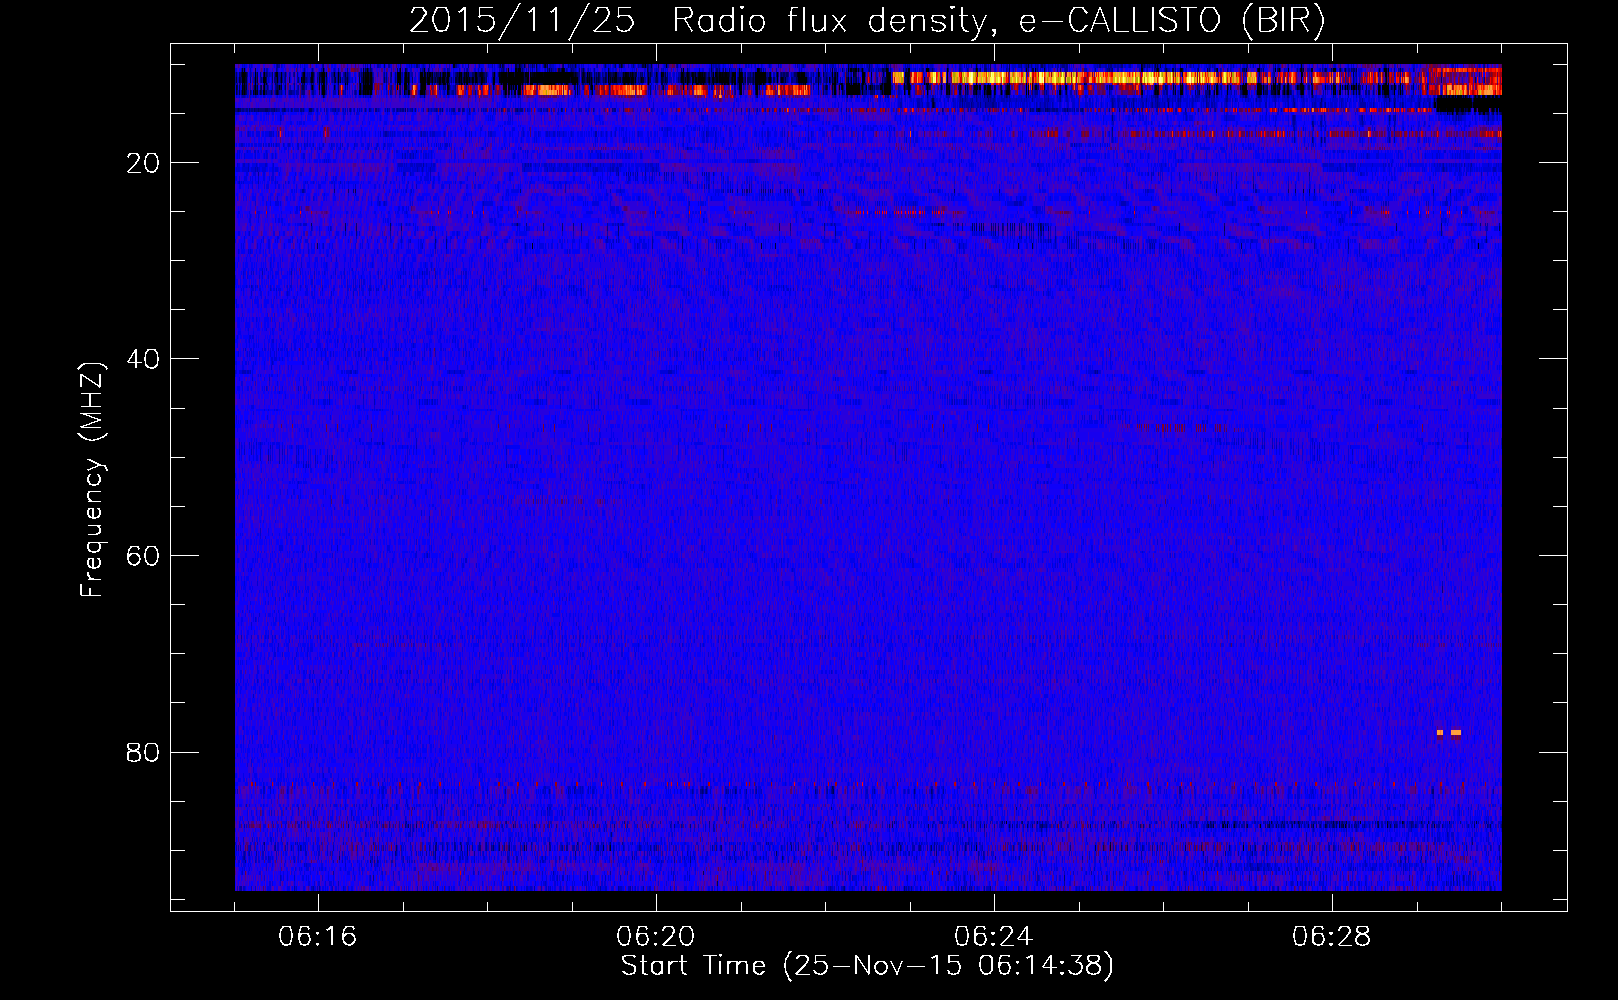Click the 'Start Time (25-Nov-15 06:14:38)' label
1618x1000 pixels.
867,966
